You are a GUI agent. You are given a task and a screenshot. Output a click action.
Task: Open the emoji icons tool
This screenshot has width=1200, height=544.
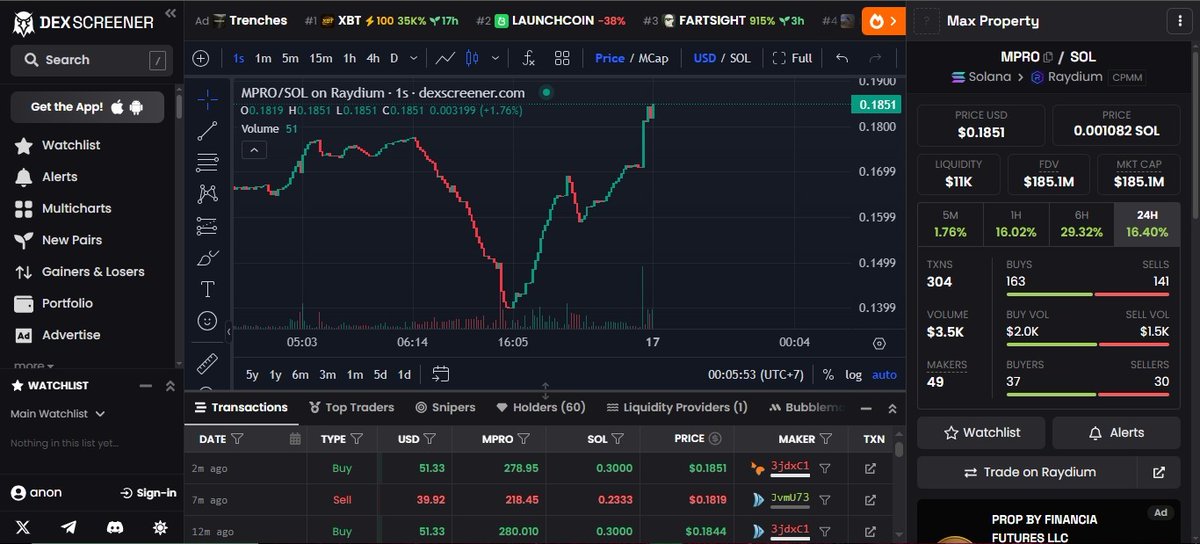pos(207,321)
